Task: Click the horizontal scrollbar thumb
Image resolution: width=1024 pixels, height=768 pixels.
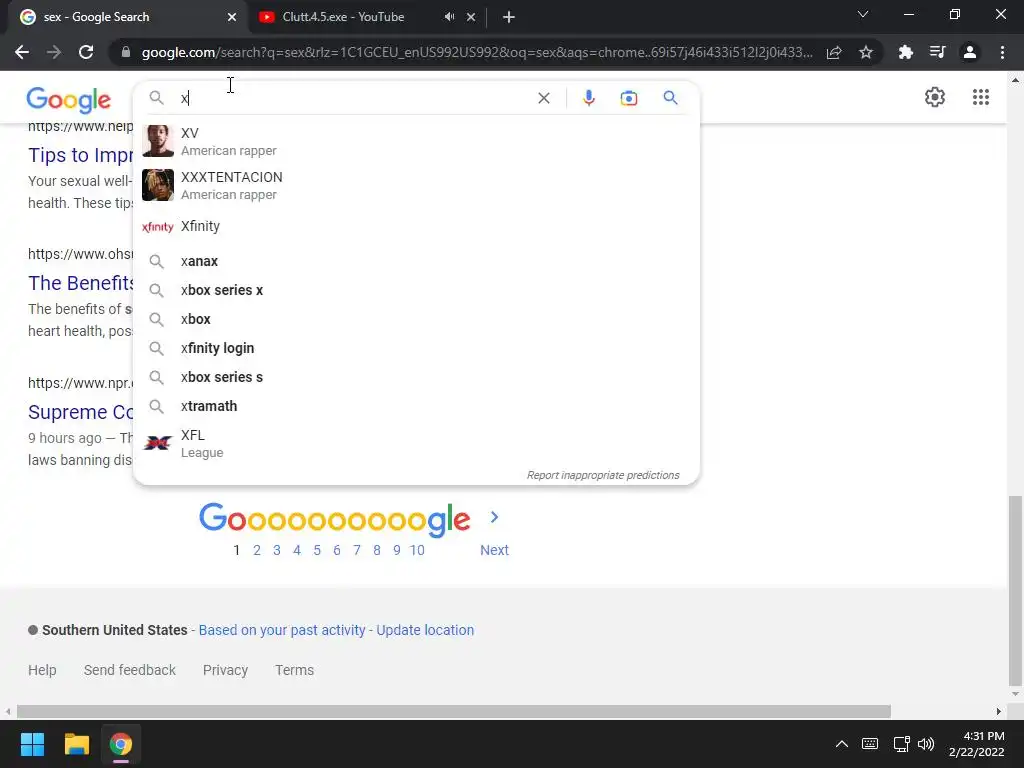Action: [454, 711]
